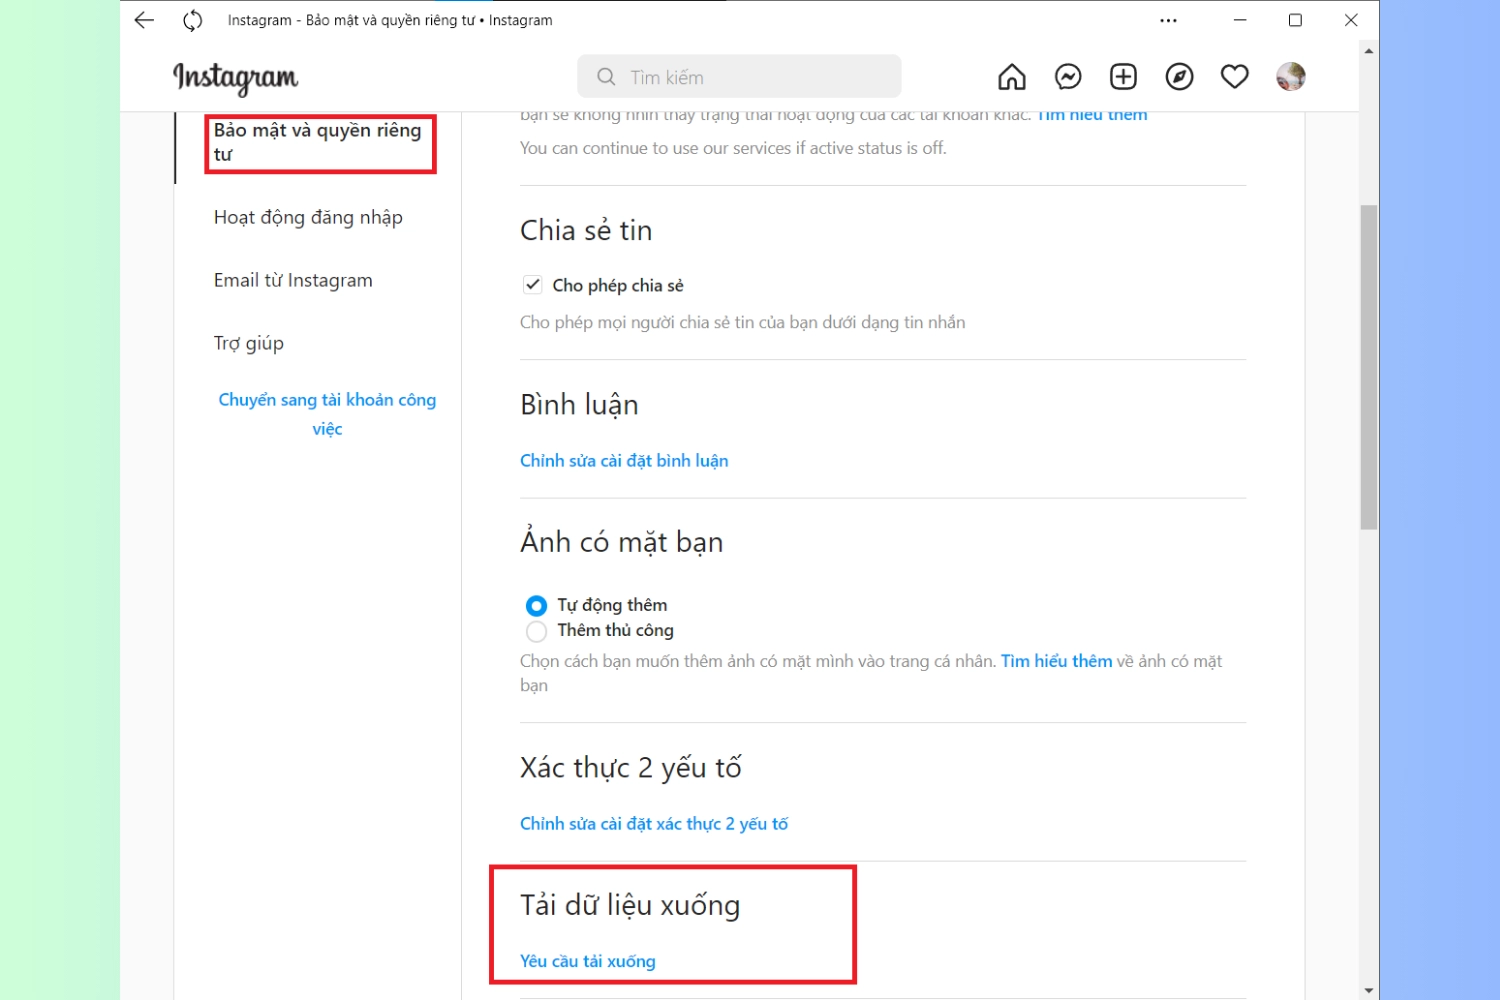1500x1000 pixels.
Task: Create a new post with the plus icon
Action: click(x=1123, y=77)
